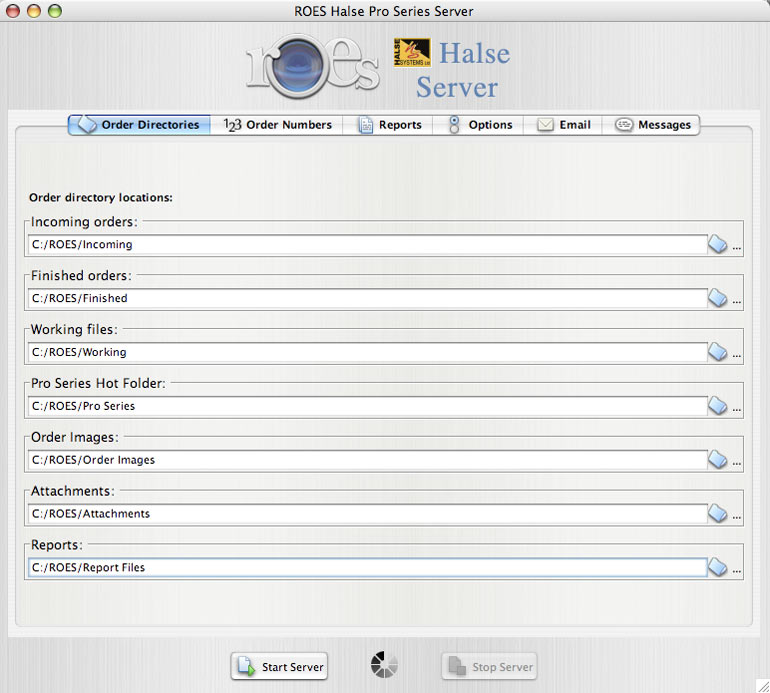Viewport: 770px width, 693px height.
Task: Click the Pro Series Hot Folder tag icon
Action: 717,406
